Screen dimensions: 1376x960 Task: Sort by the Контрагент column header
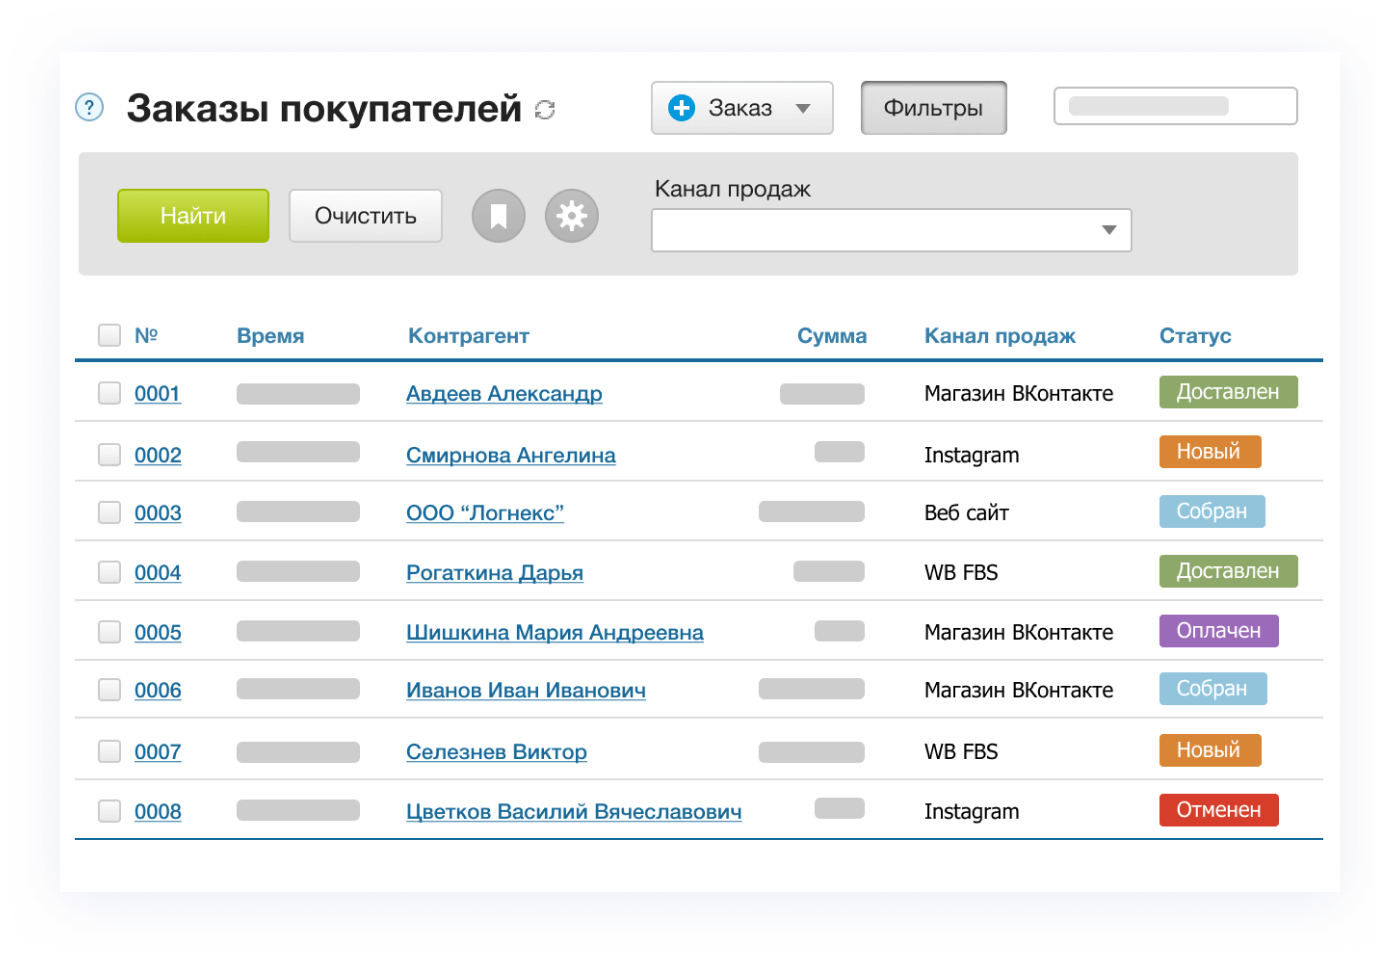[468, 336]
